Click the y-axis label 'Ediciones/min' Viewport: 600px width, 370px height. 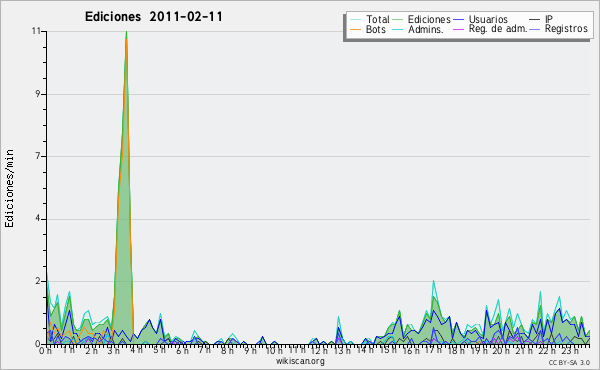coord(9,188)
